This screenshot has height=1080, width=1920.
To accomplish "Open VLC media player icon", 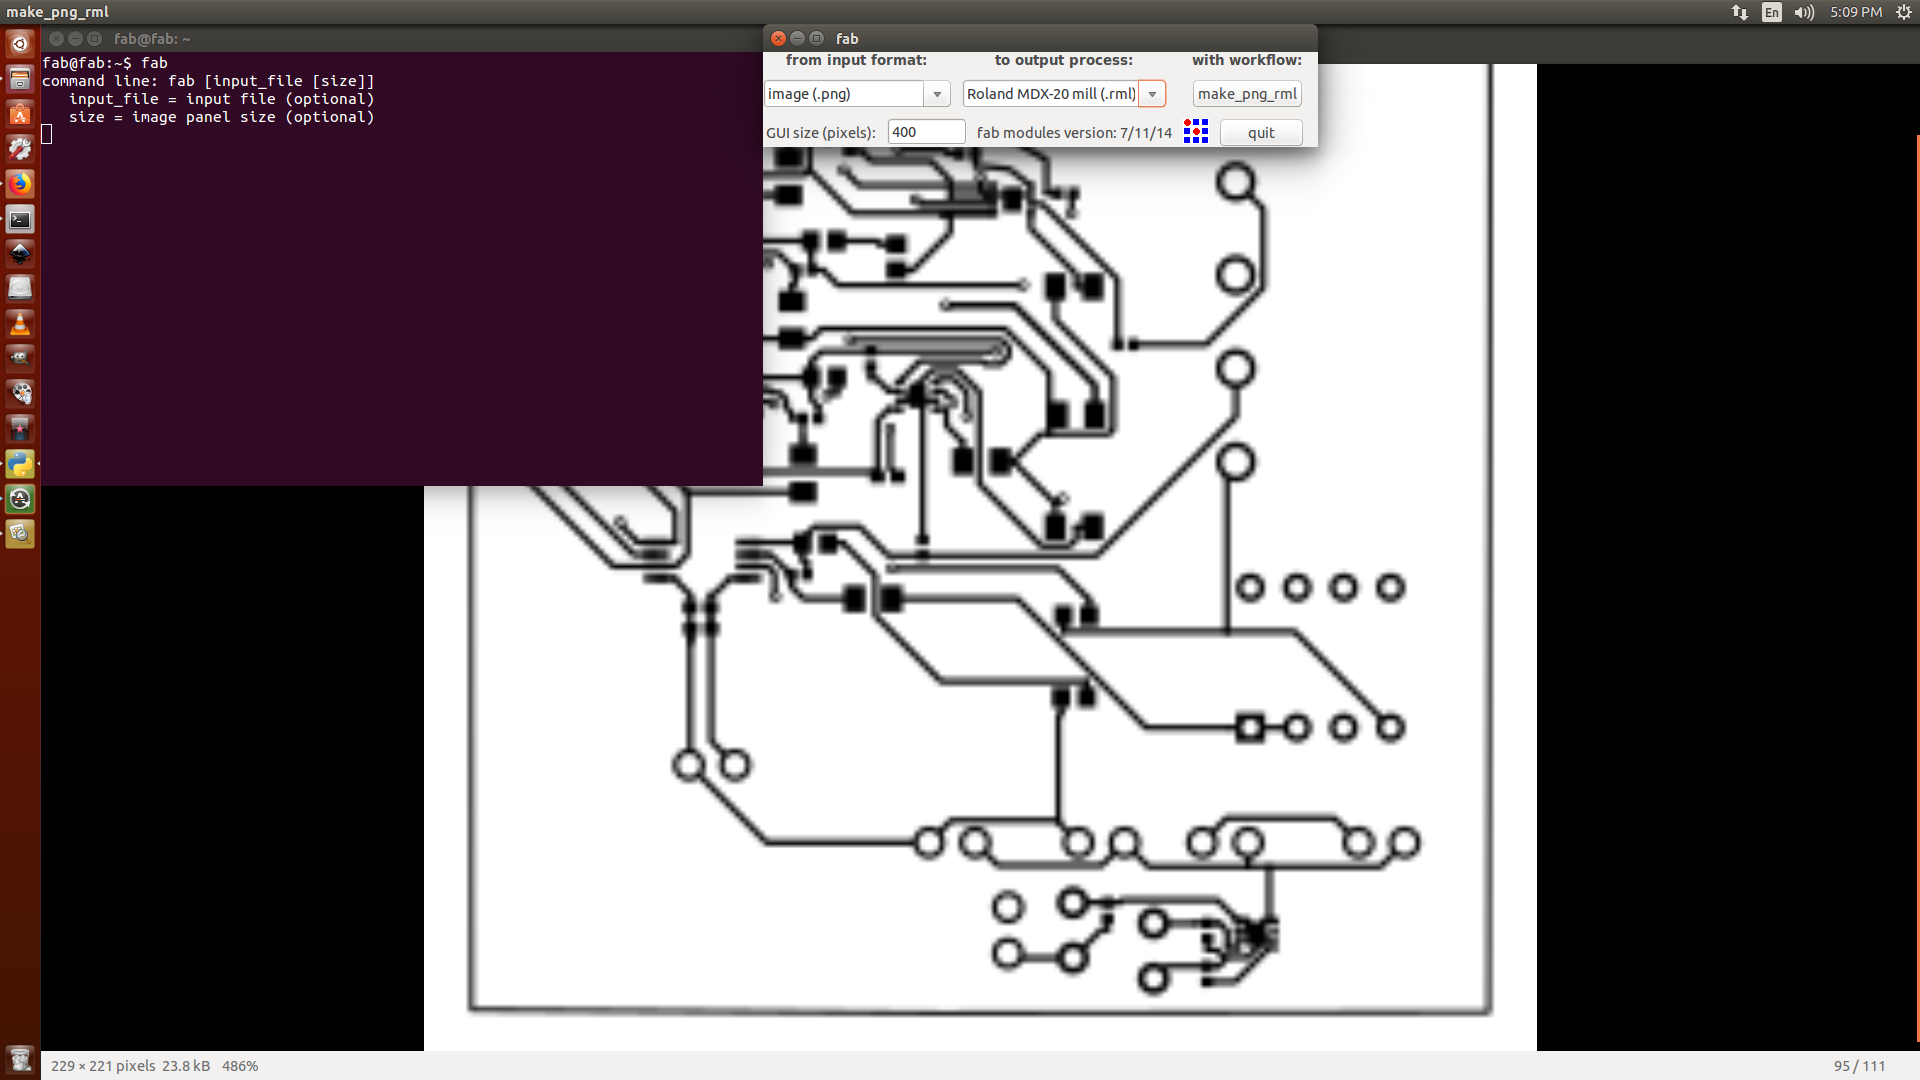I will 20,324.
